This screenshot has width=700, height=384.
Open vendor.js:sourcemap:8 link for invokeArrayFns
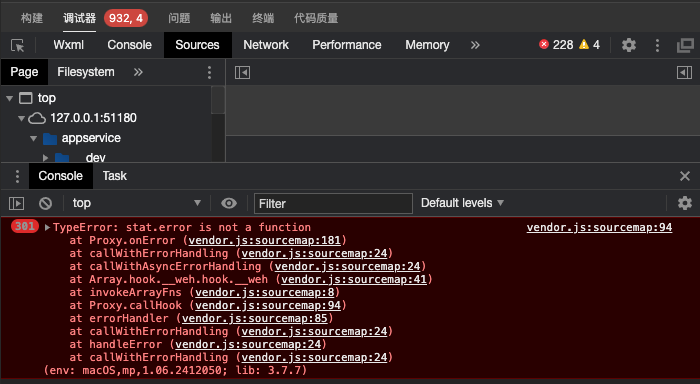click(265, 292)
